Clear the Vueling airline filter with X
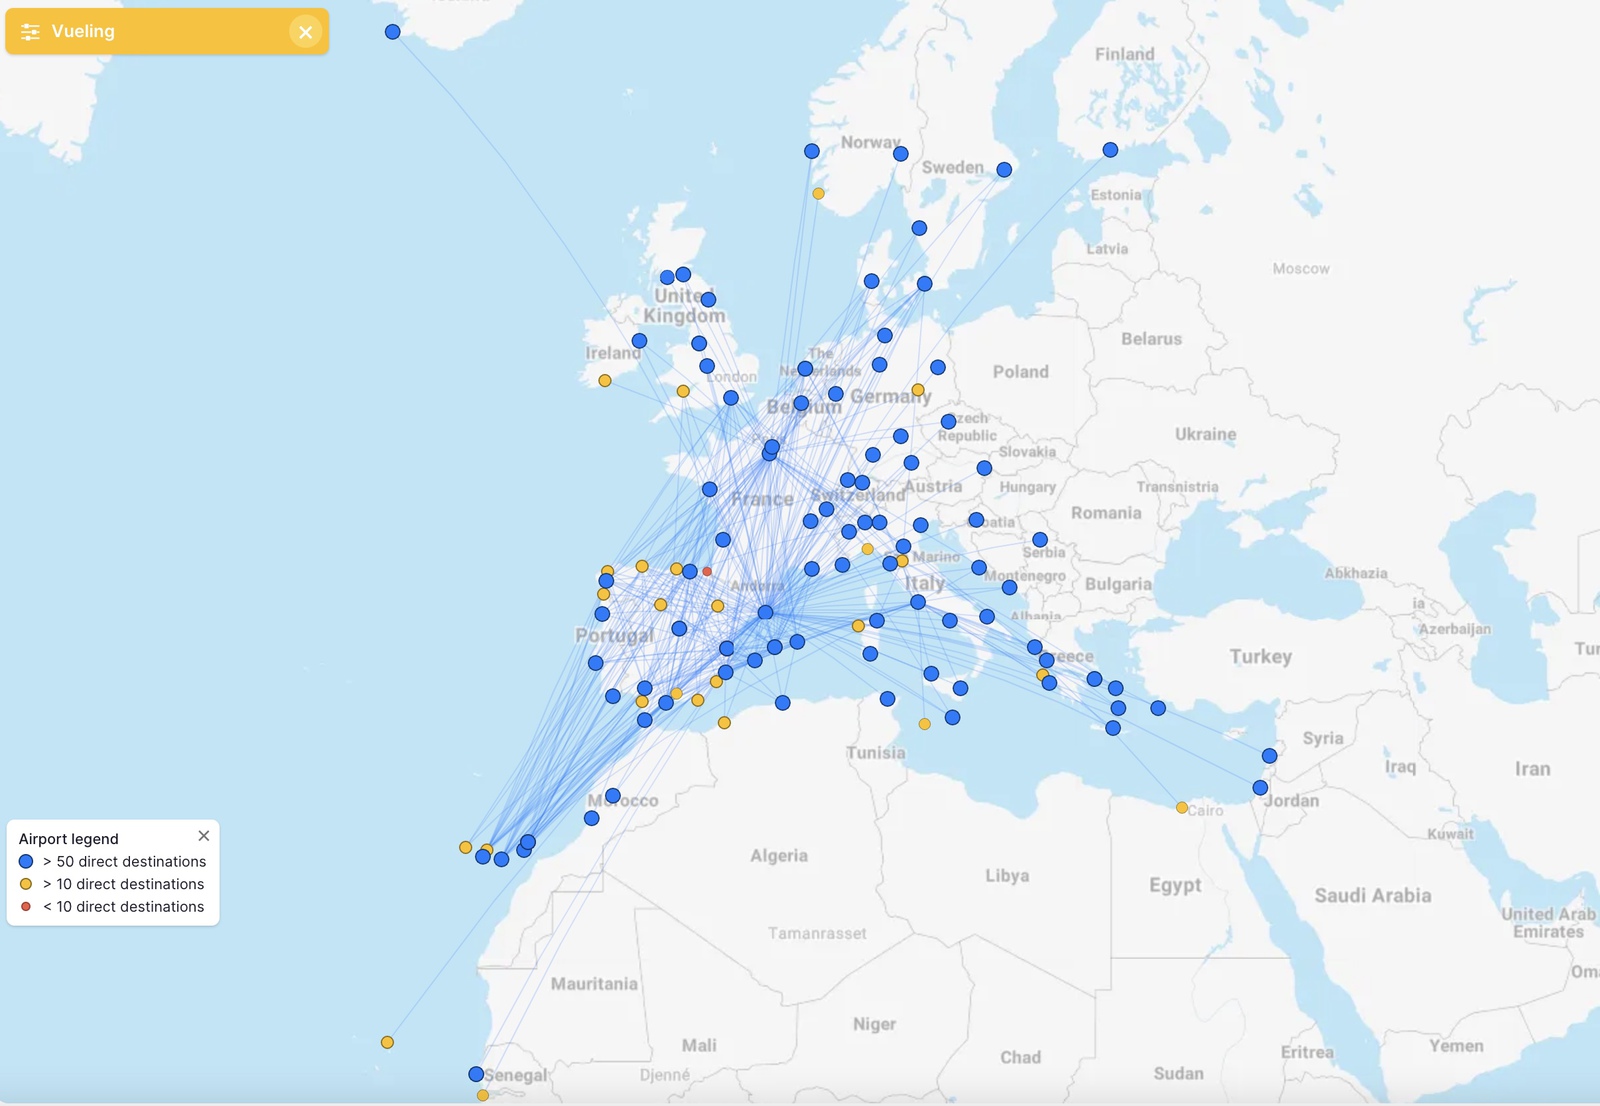Screen dimensions: 1600x1106 [305, 32]
